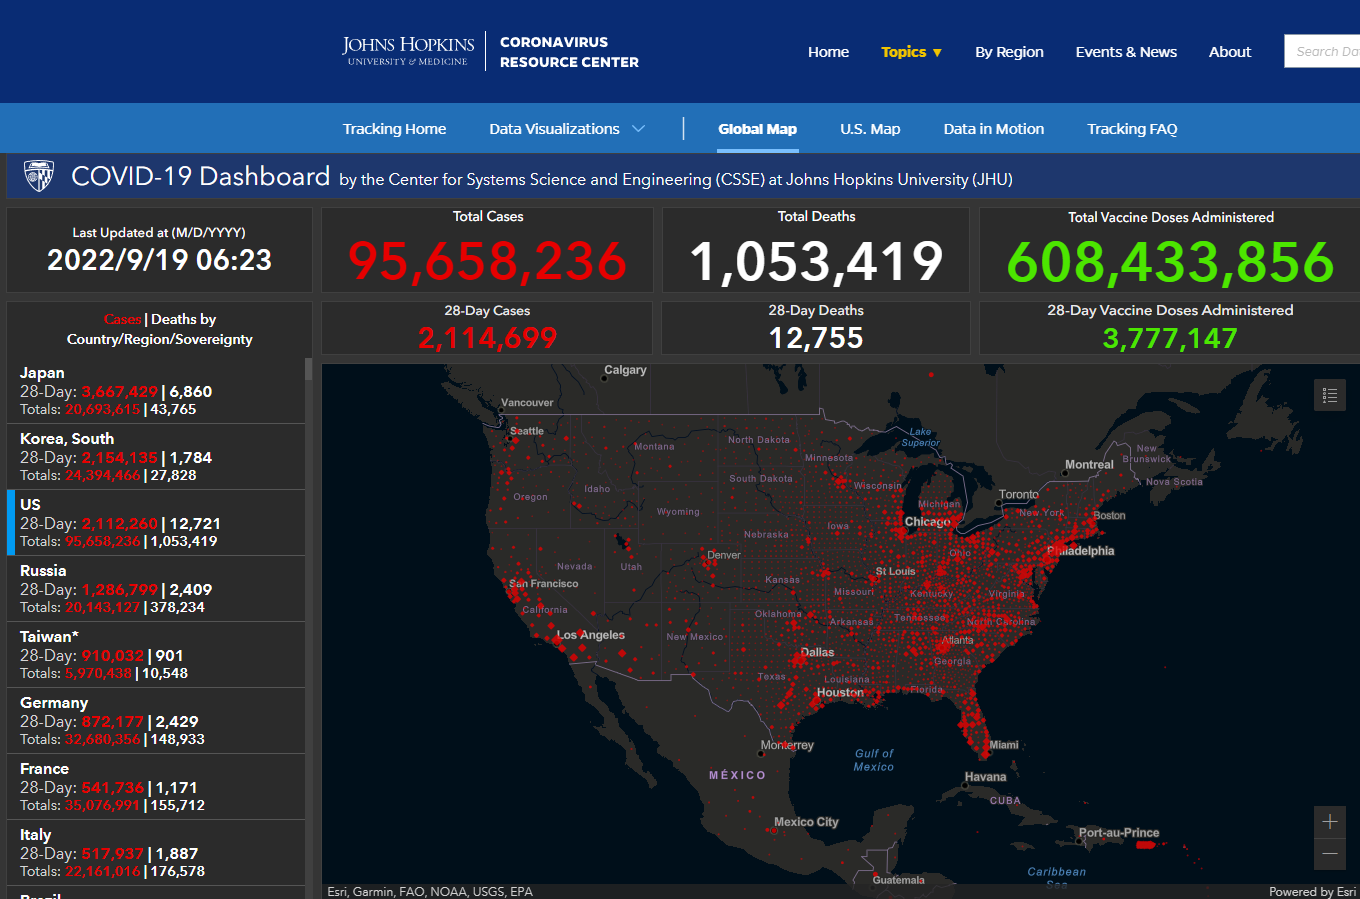Screen dimensions: 1360x899
Task: Click the By Region nav link
Action: click(x=1009, y=52)
